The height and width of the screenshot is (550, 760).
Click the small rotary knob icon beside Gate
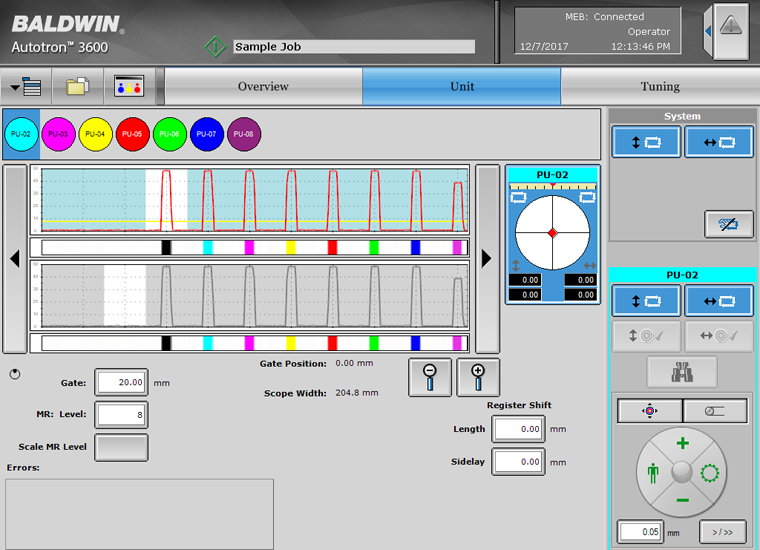tap(15, 374)
